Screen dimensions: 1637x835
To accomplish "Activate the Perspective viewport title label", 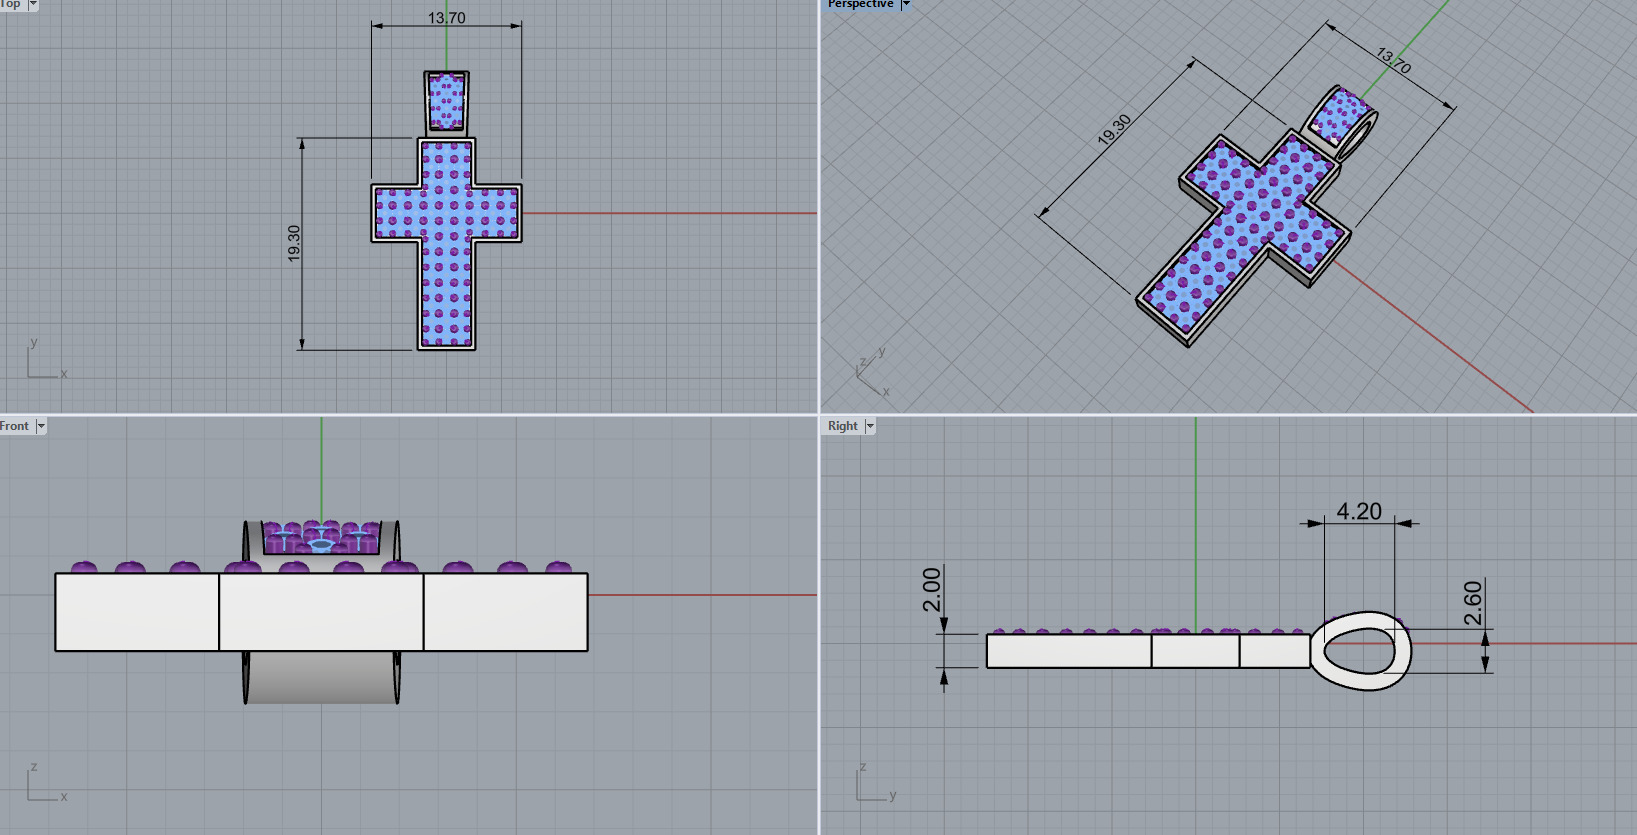I will pos(860,4).
